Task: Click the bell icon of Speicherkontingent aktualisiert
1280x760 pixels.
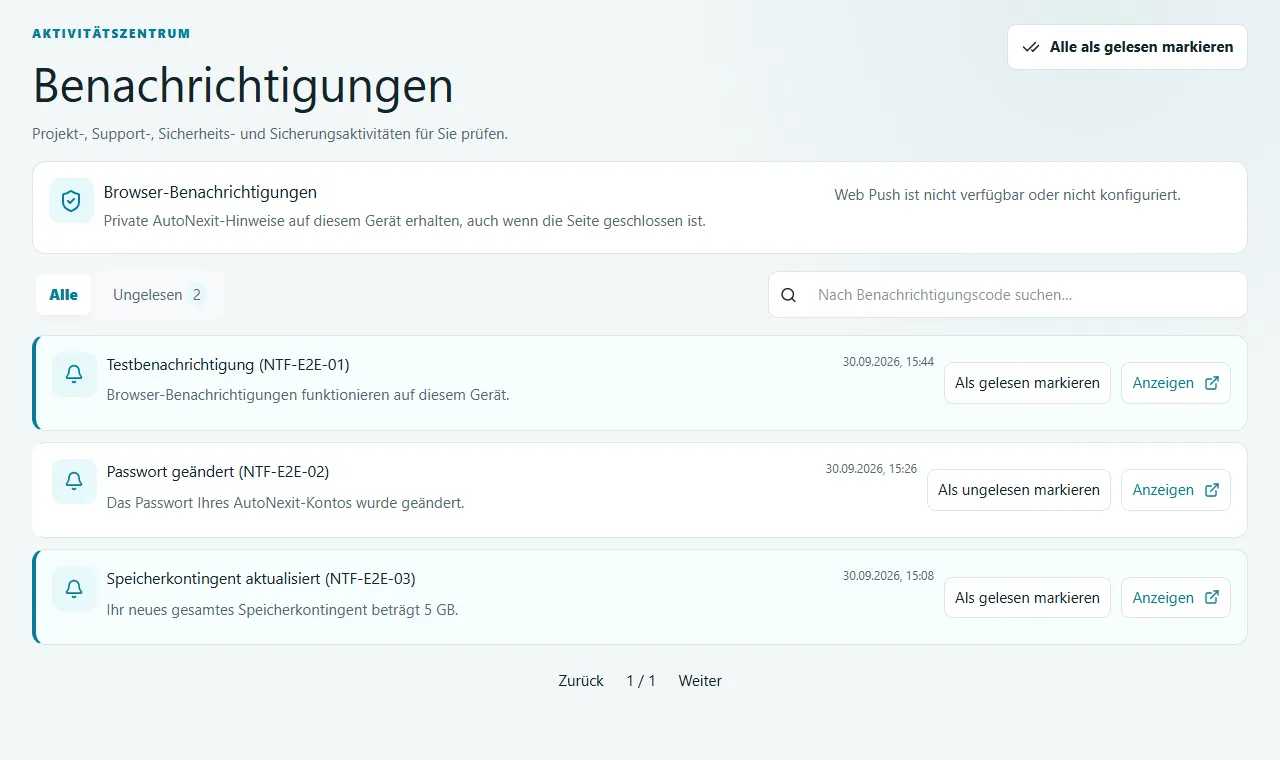Action: click(74, 589)
